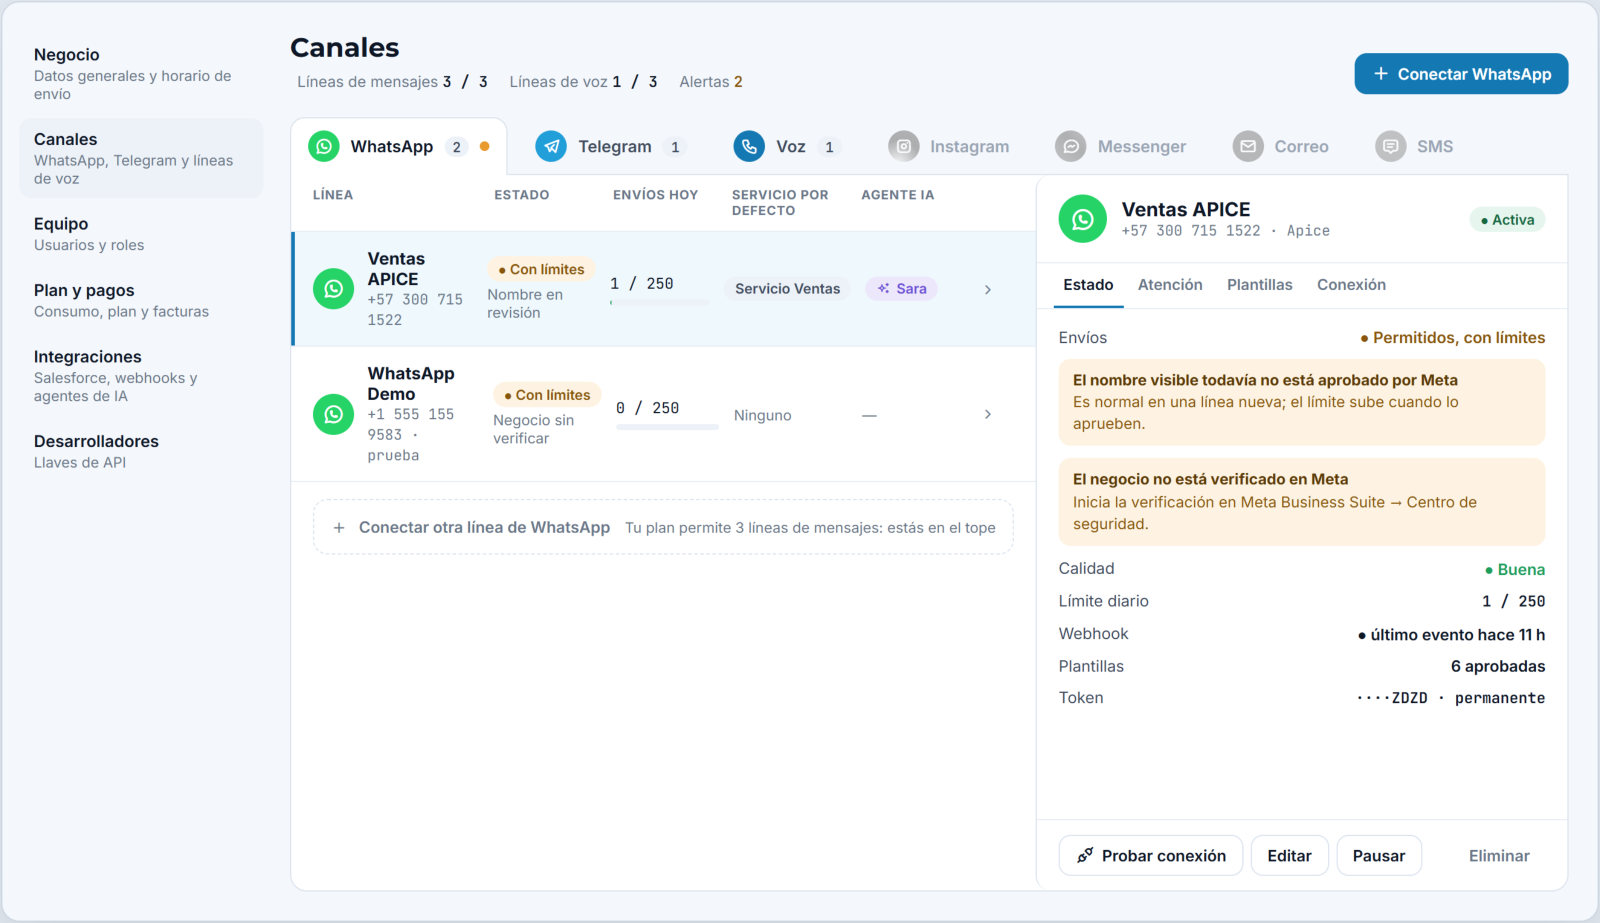Click the Eliminar button
Viewport: 1600px width, 923px height.
pyautogui.click(x=1499, y=855)
